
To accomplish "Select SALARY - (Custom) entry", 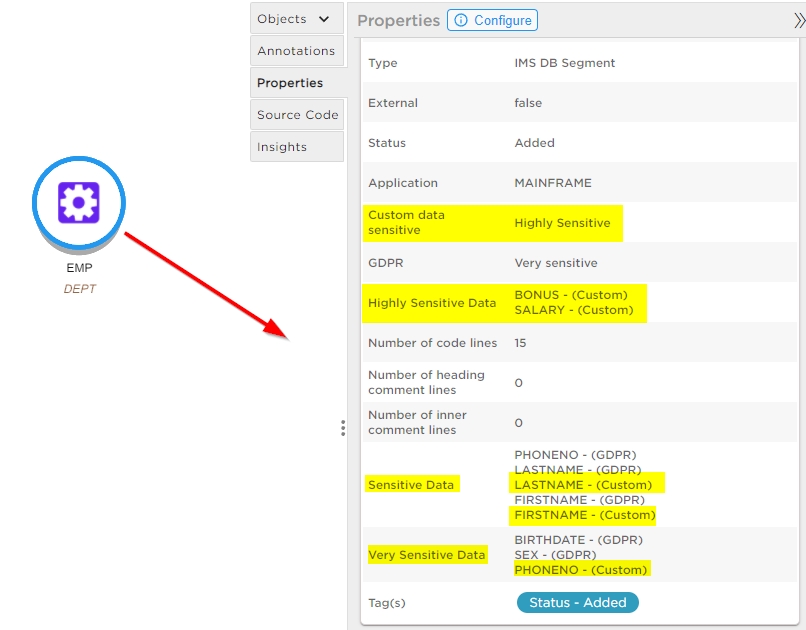I will click(573, 310).
